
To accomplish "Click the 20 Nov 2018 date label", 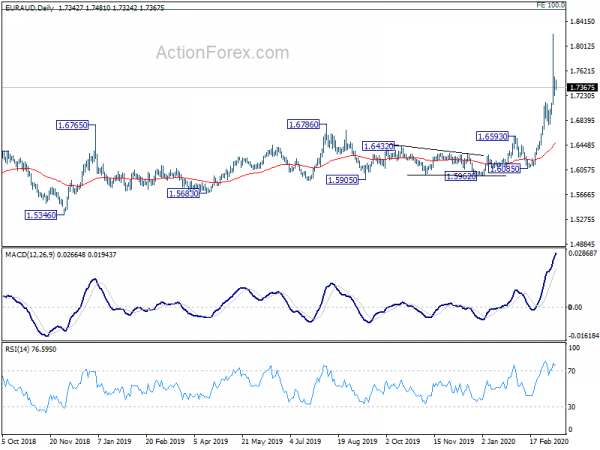I will click(x=70, y=442).
